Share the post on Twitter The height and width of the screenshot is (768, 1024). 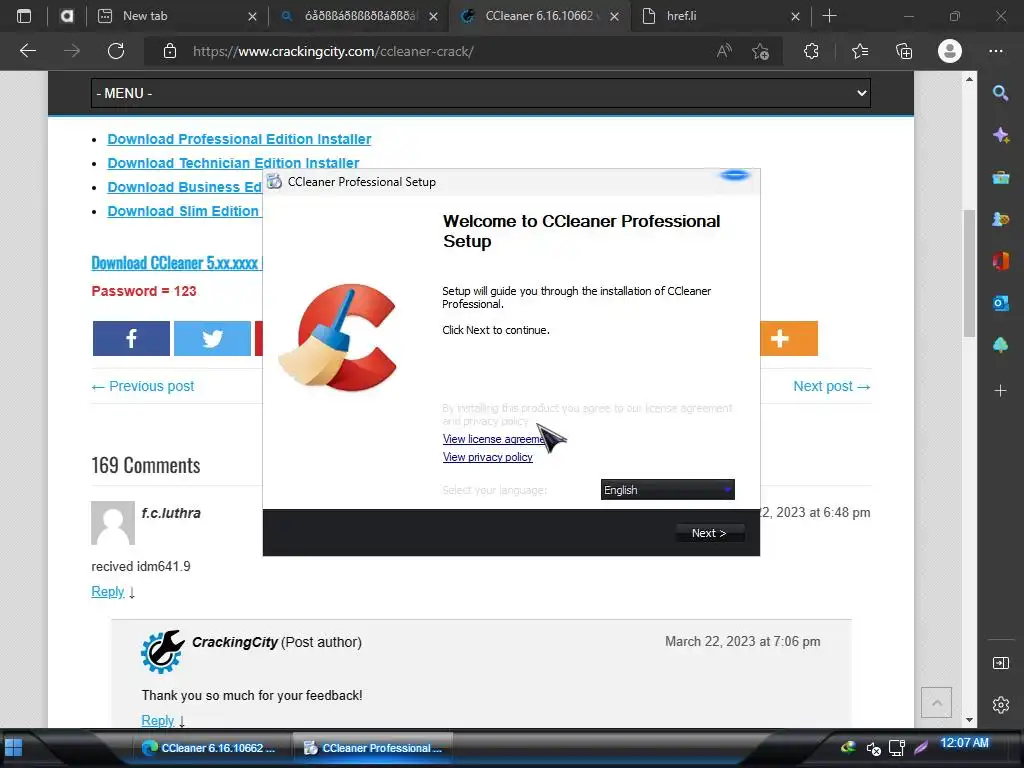coord(212,338)
